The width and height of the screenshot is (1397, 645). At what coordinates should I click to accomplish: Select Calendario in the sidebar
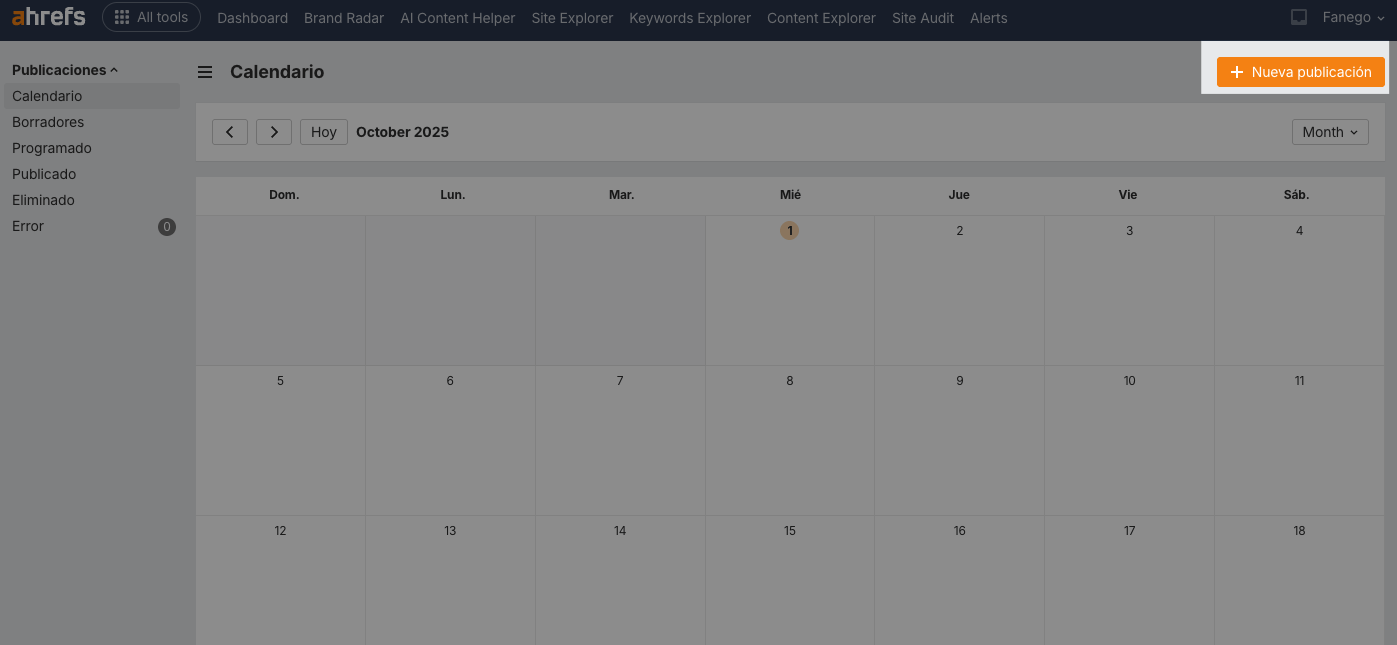point(92,96)
